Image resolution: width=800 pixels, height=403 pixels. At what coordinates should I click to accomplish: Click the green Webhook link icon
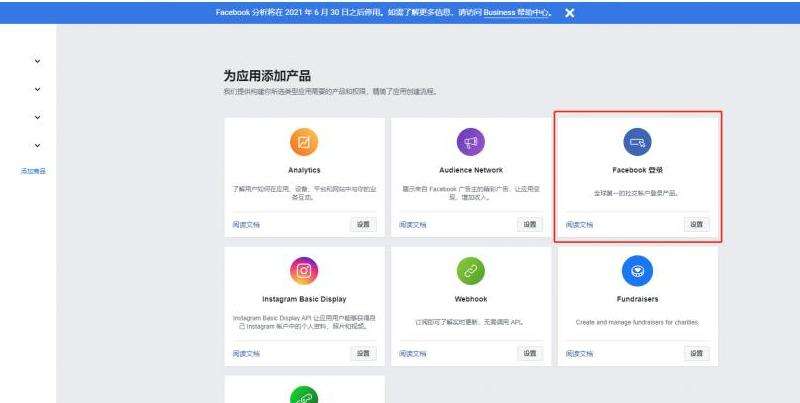[x=470, y=270]
